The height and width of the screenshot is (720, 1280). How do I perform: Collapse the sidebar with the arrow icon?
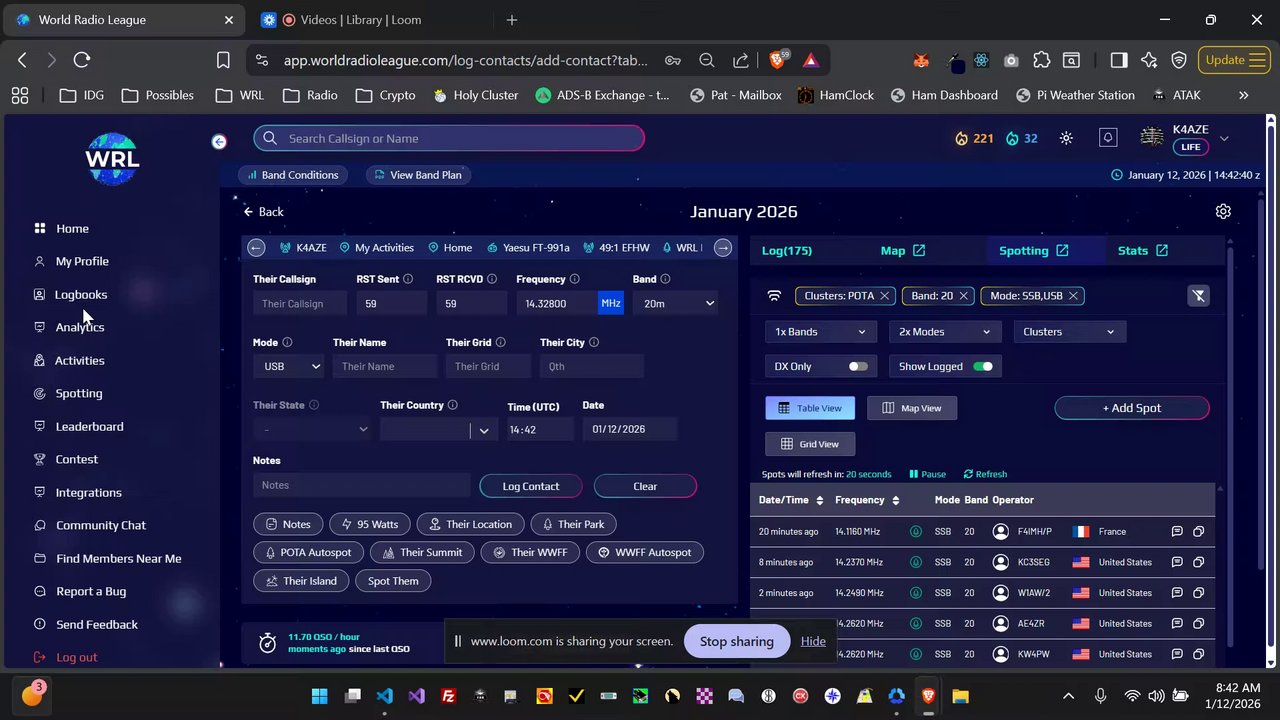point(219,141)
